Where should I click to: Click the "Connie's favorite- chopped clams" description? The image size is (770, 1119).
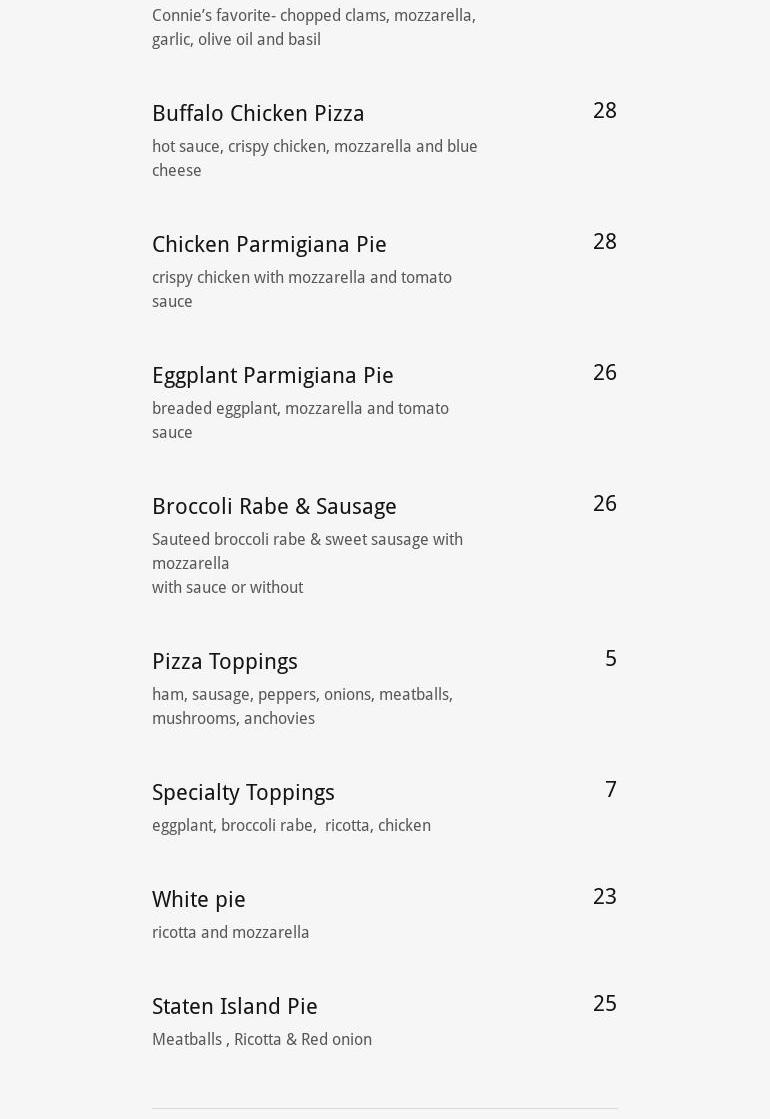pyautogui.click(x=313, y=27)
